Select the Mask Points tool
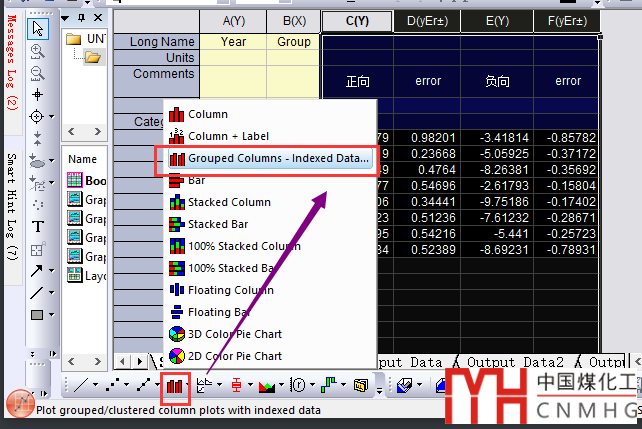642x429 pixels. (37, 183)
